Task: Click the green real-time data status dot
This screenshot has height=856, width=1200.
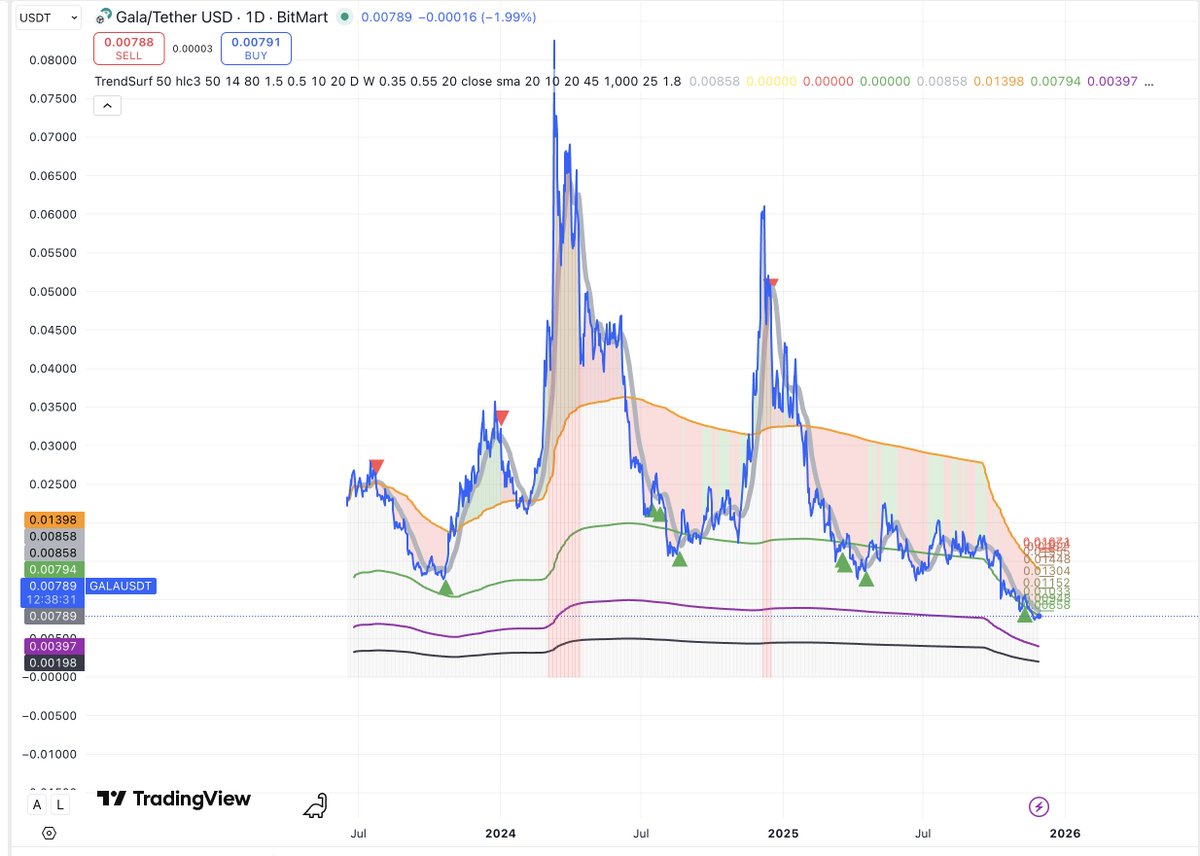Action: click(343, 17)
